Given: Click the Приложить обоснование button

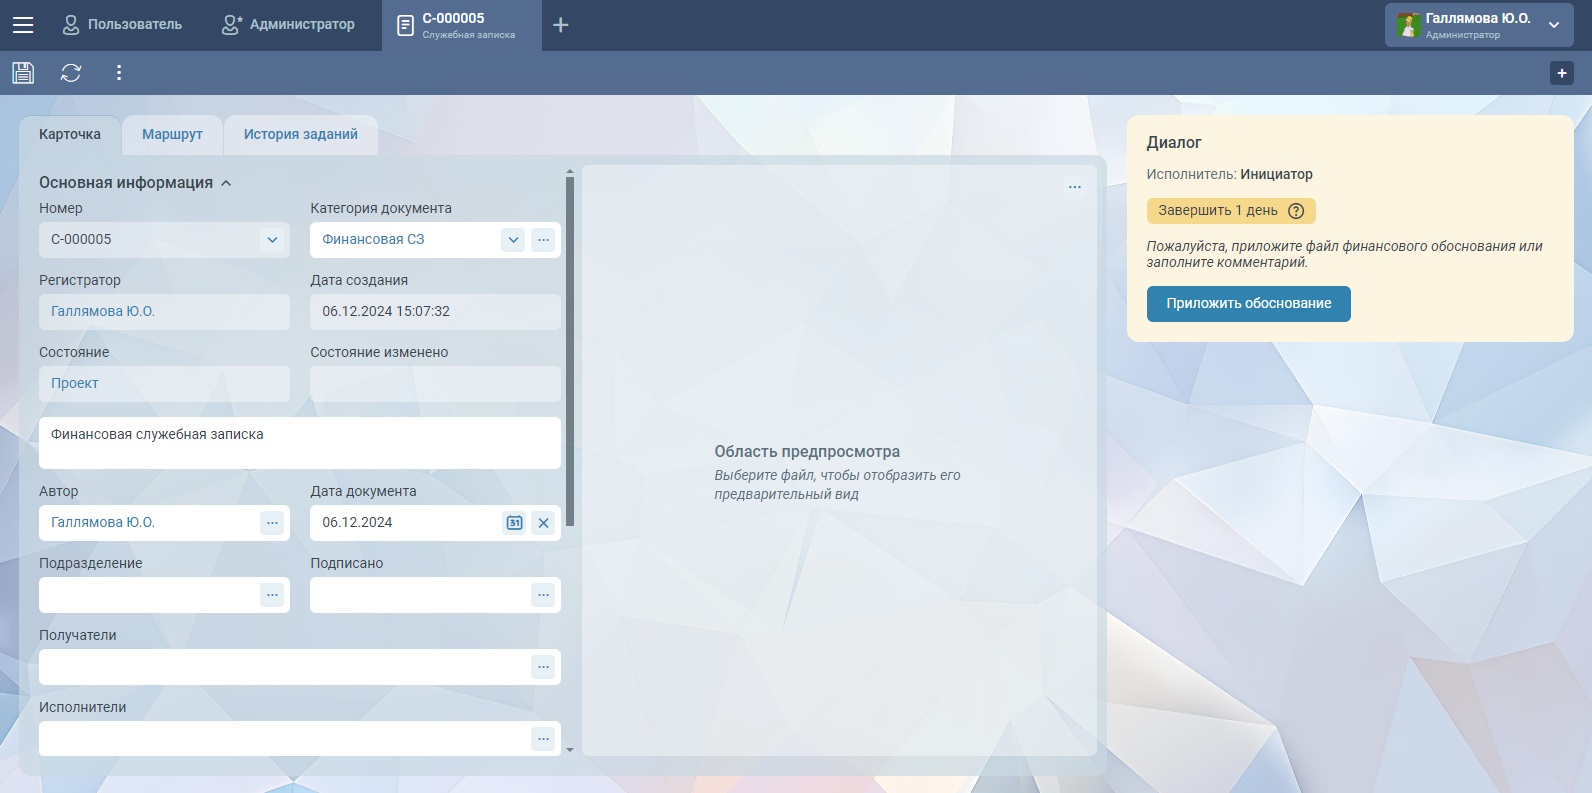Looking at the screenshot, I should (1248, 304).
